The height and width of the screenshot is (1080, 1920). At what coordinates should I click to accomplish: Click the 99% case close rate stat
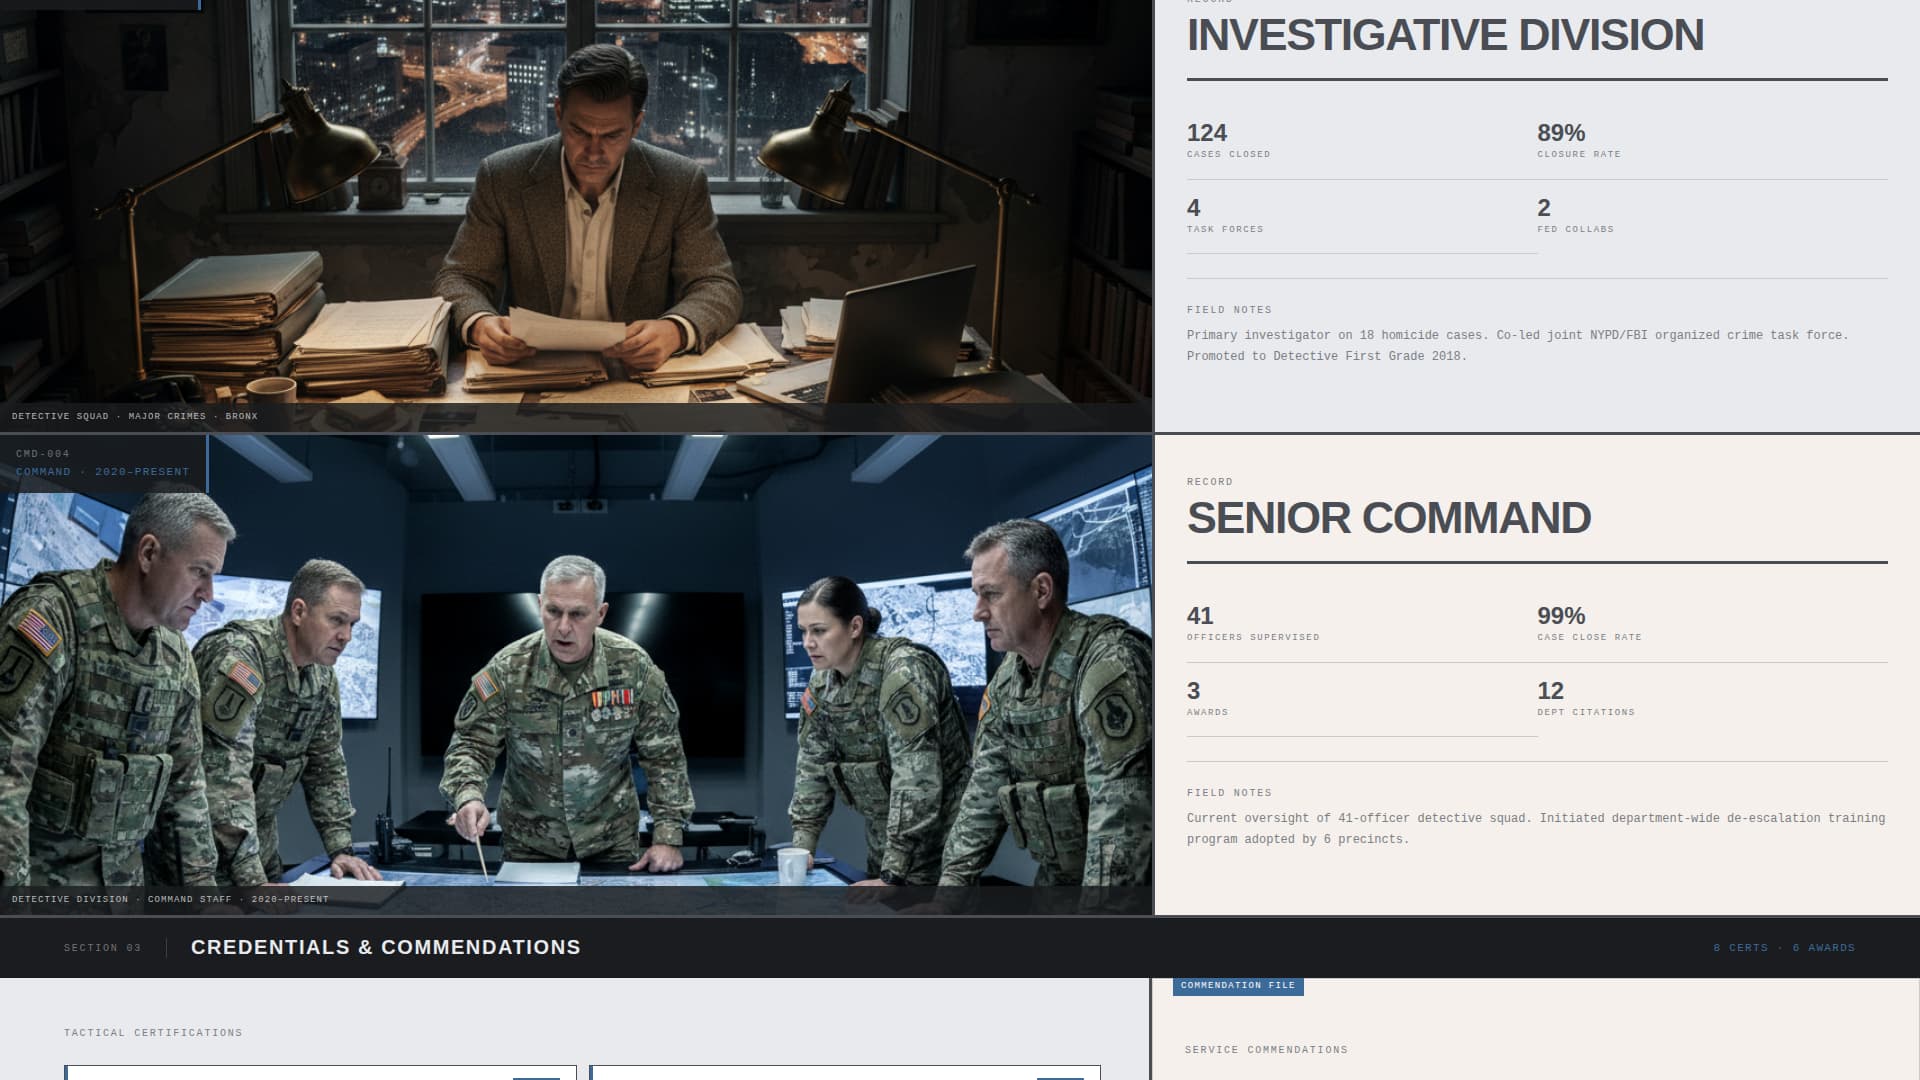(1712, 624)
